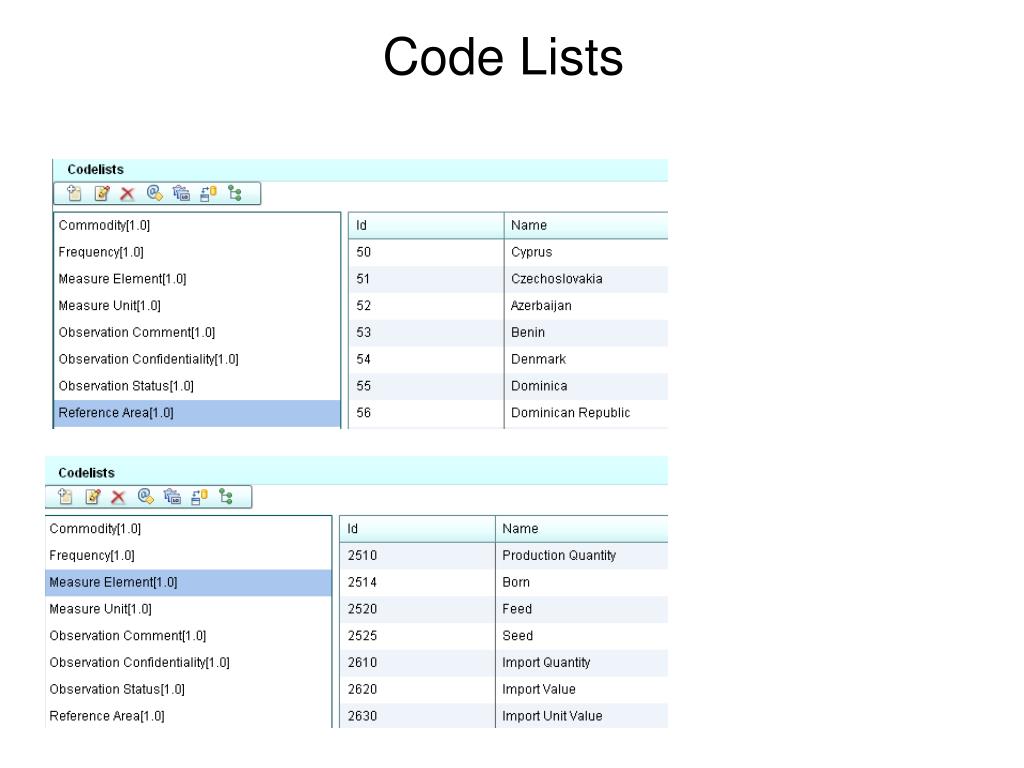Select Observation Status[1.0] in the lower codelist panel
The height and width of the screenshot is (768, 1024).
point(188,690)
